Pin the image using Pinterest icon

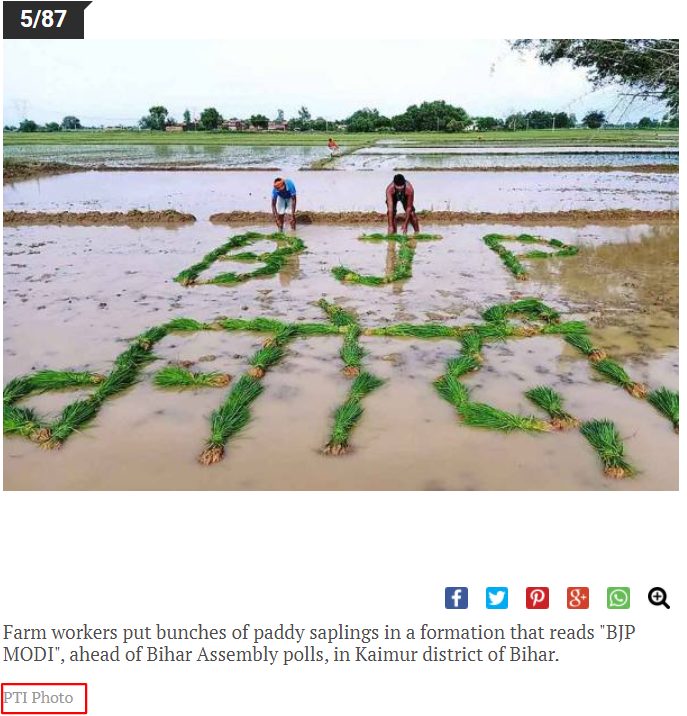(x=537, y=598)
